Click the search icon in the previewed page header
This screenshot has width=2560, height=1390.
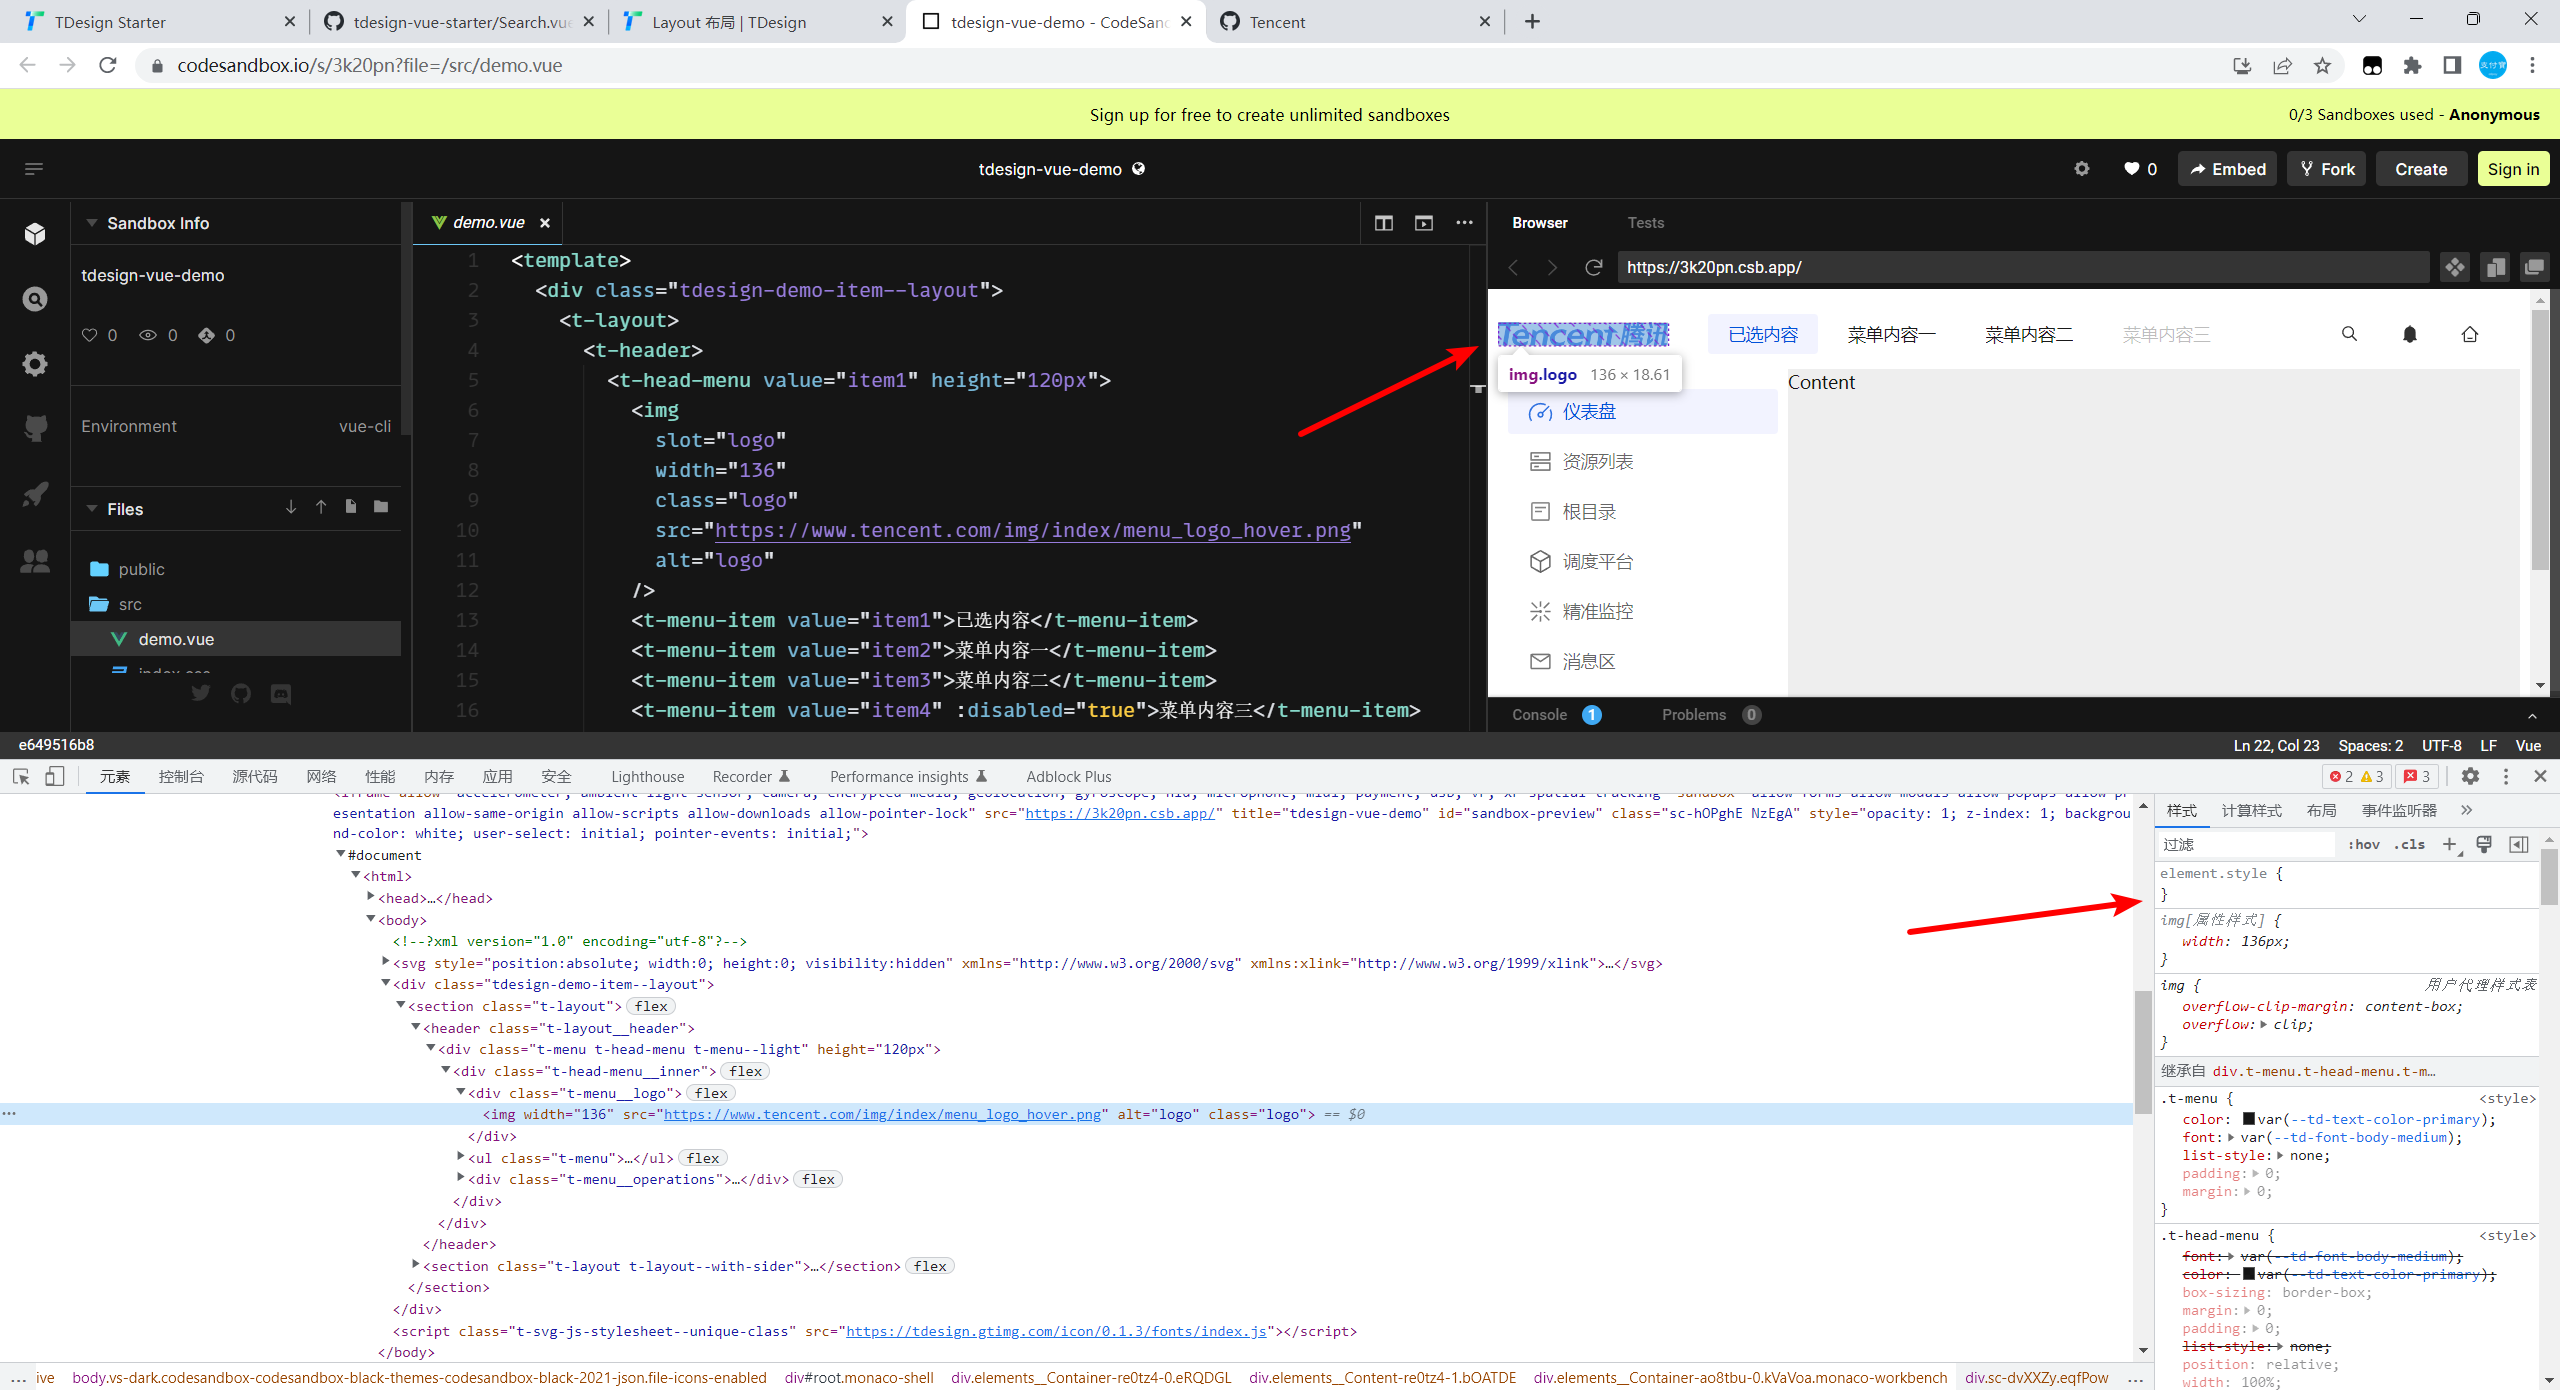(2350, 334)
